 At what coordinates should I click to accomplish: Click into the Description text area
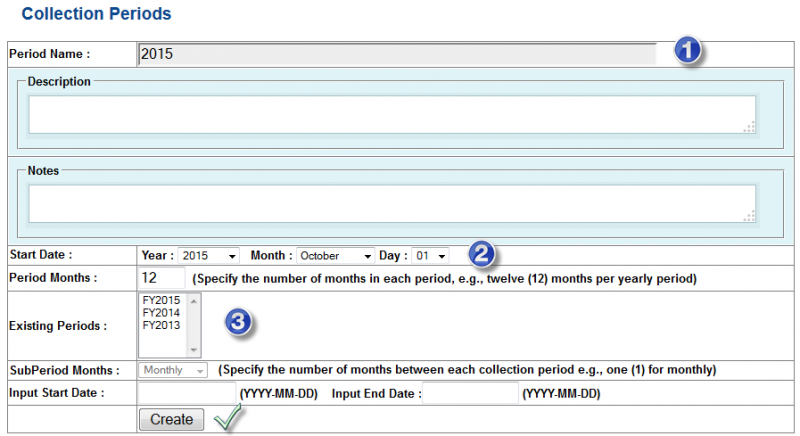[390, 114]
